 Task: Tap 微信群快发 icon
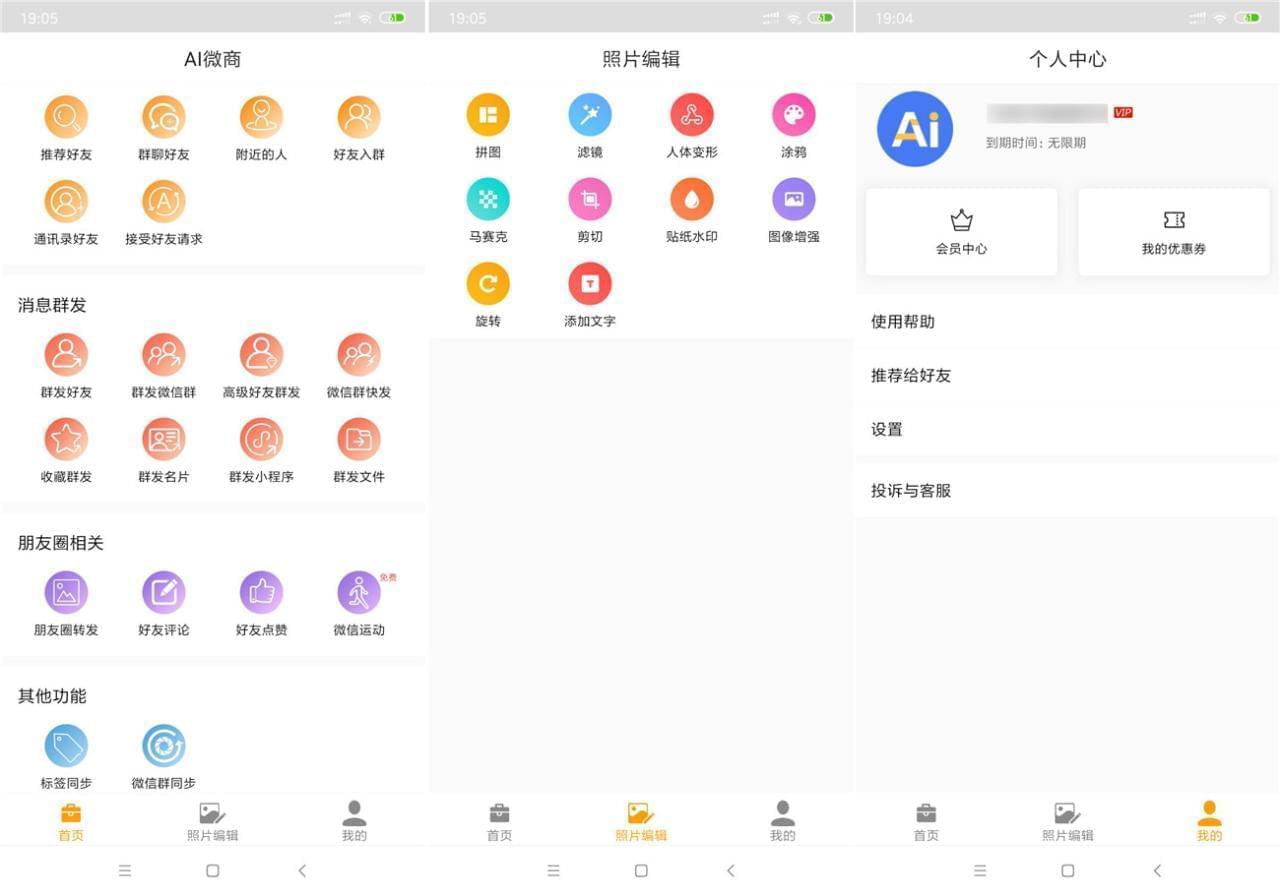pyautogui.click(x=359, y=354)
